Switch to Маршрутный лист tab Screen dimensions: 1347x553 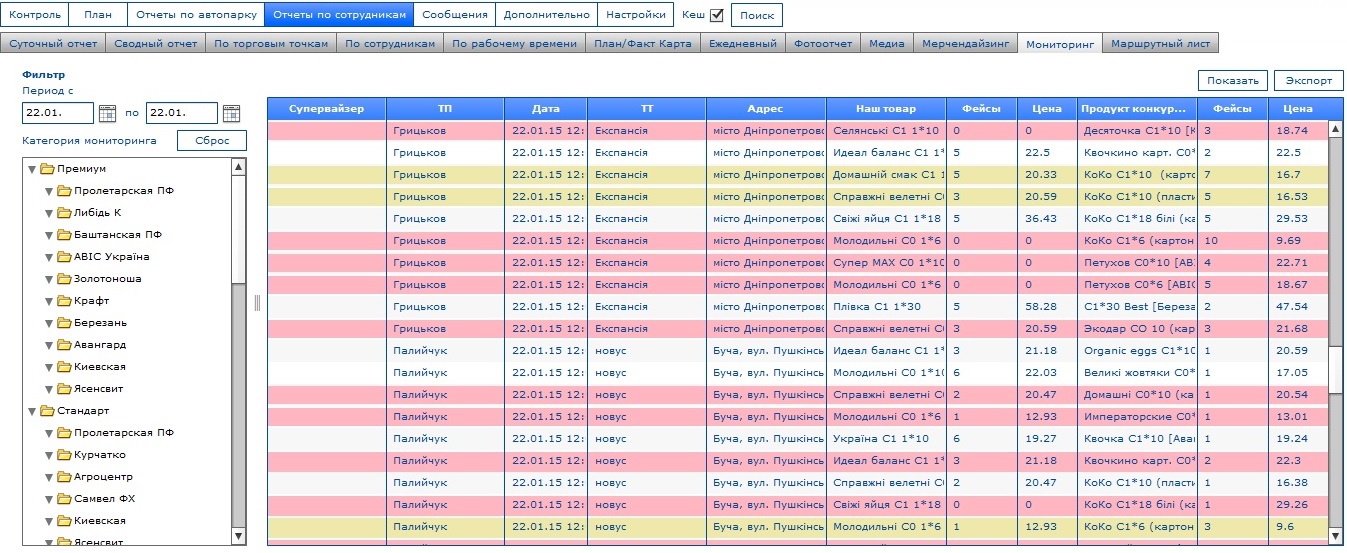[x=1160, y=44]
